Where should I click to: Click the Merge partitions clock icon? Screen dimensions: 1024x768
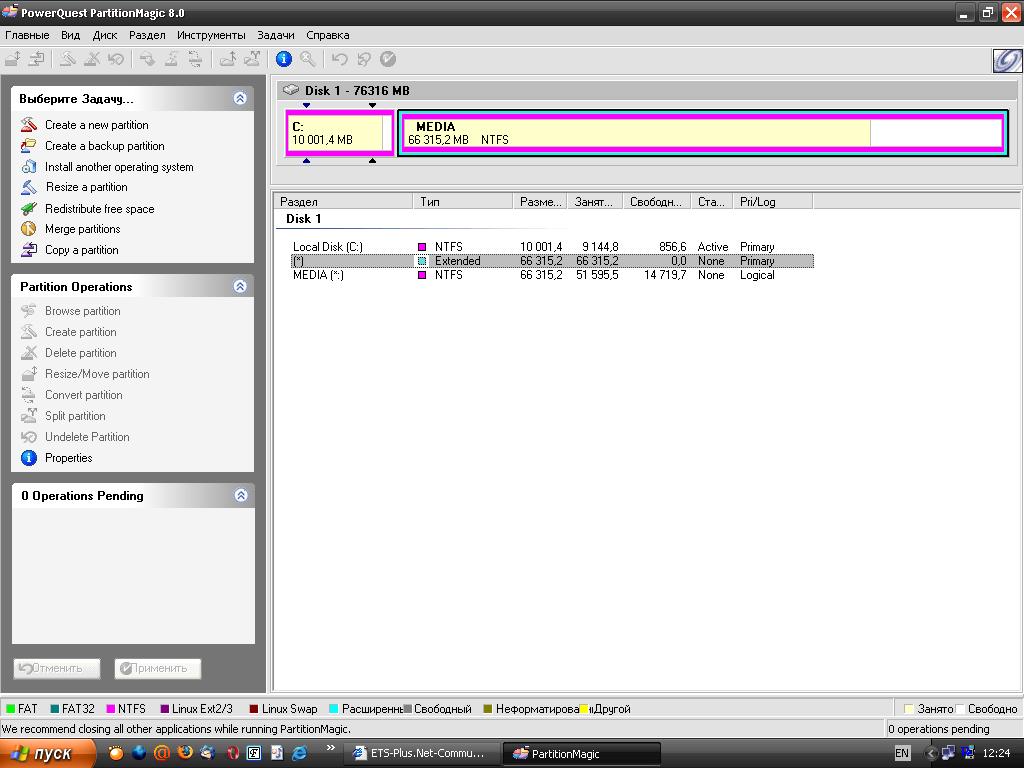(28, 229)
